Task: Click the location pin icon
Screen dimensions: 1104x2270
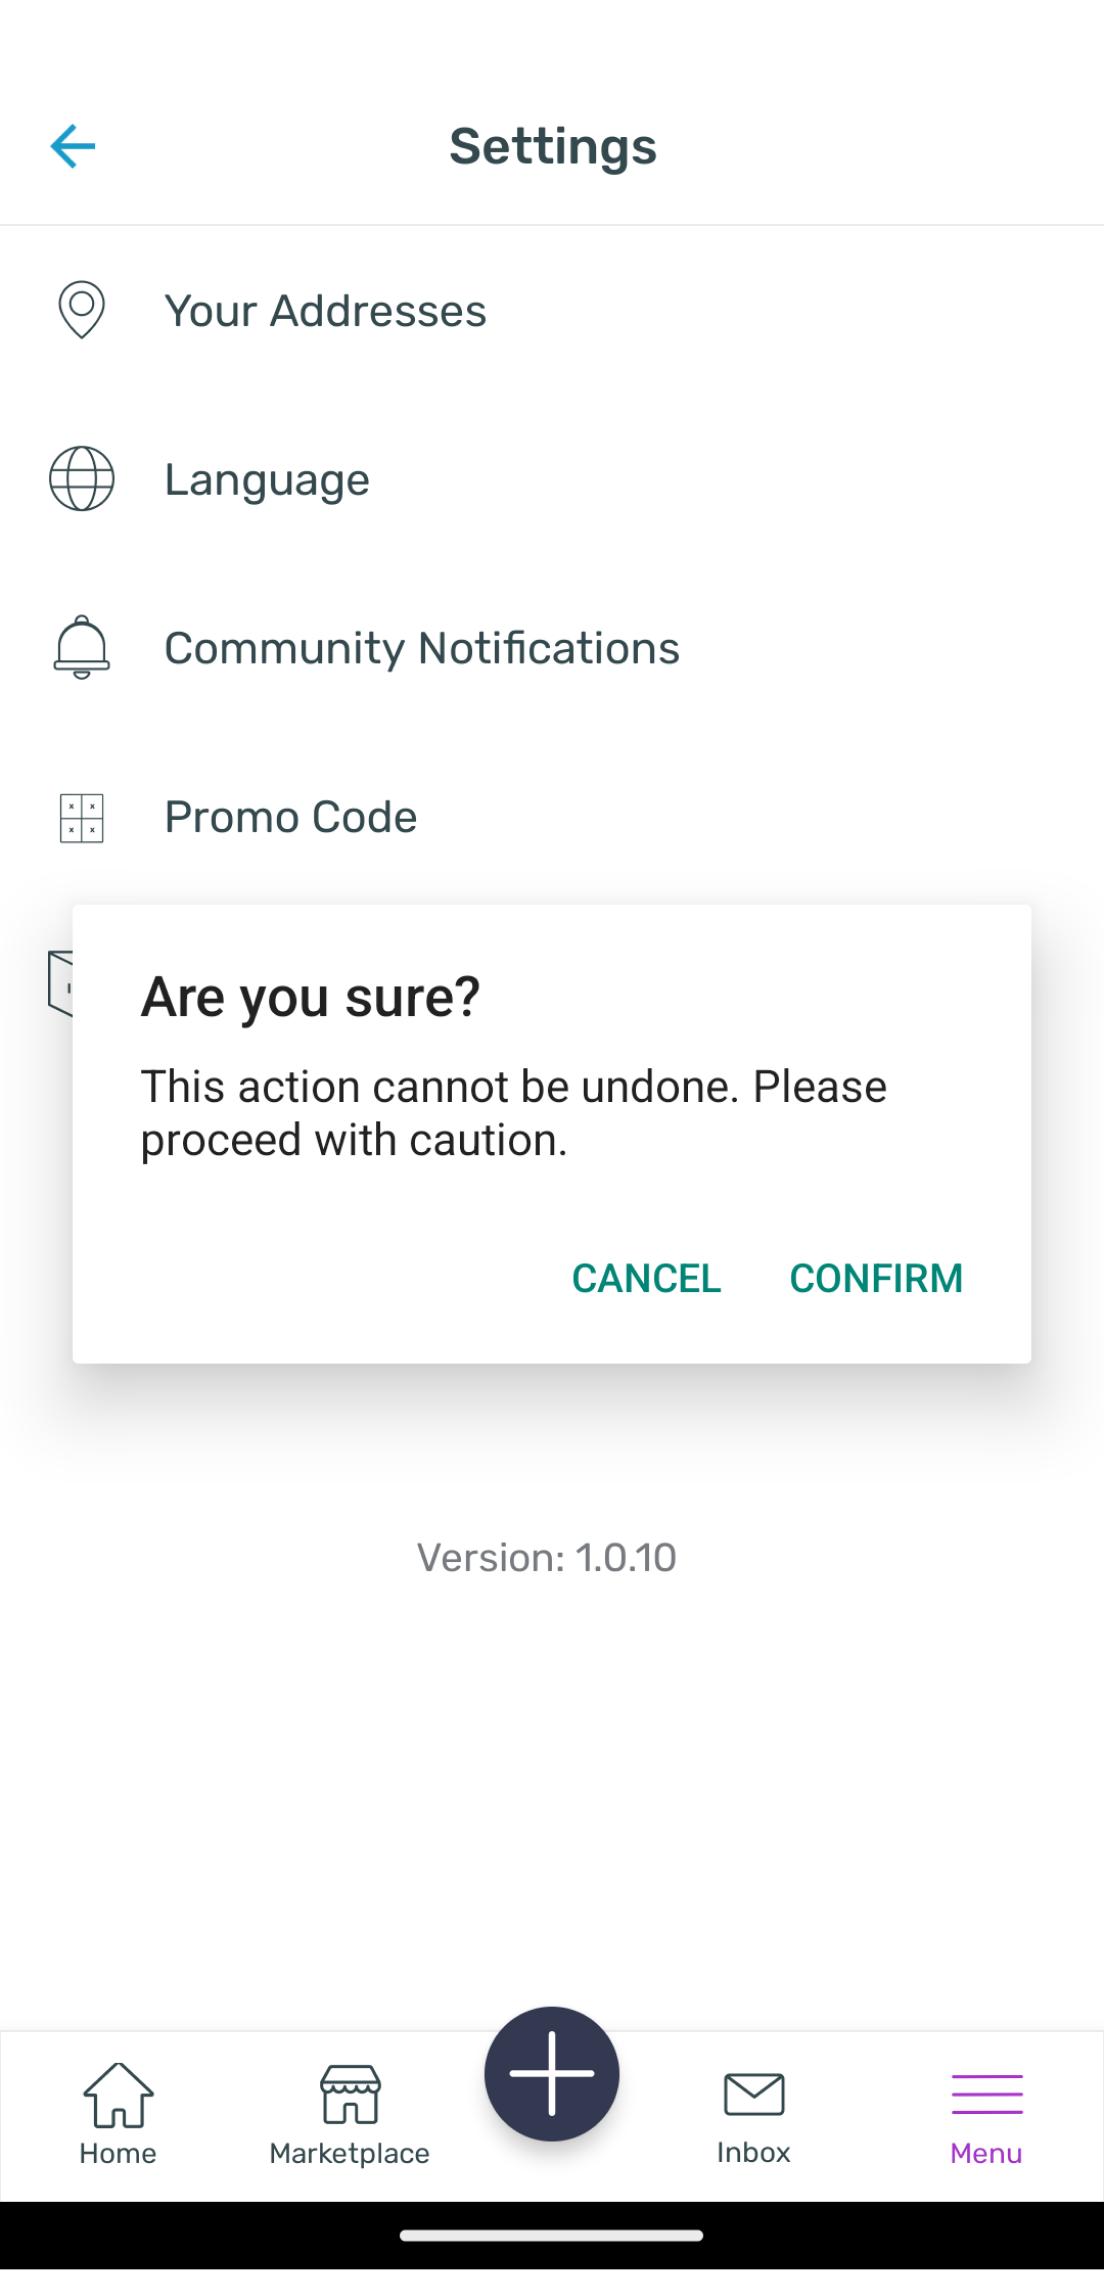Action: pos(81,310)
